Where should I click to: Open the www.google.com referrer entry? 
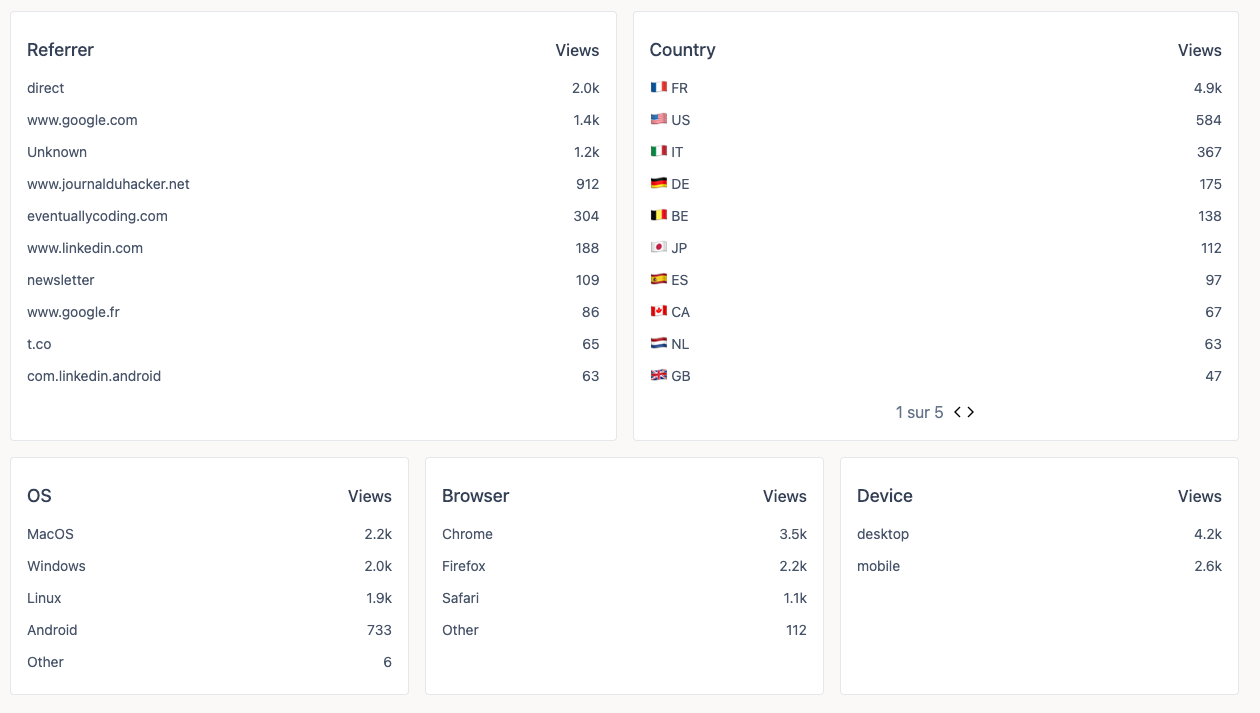pyautogui.click(x=82, y=120)
